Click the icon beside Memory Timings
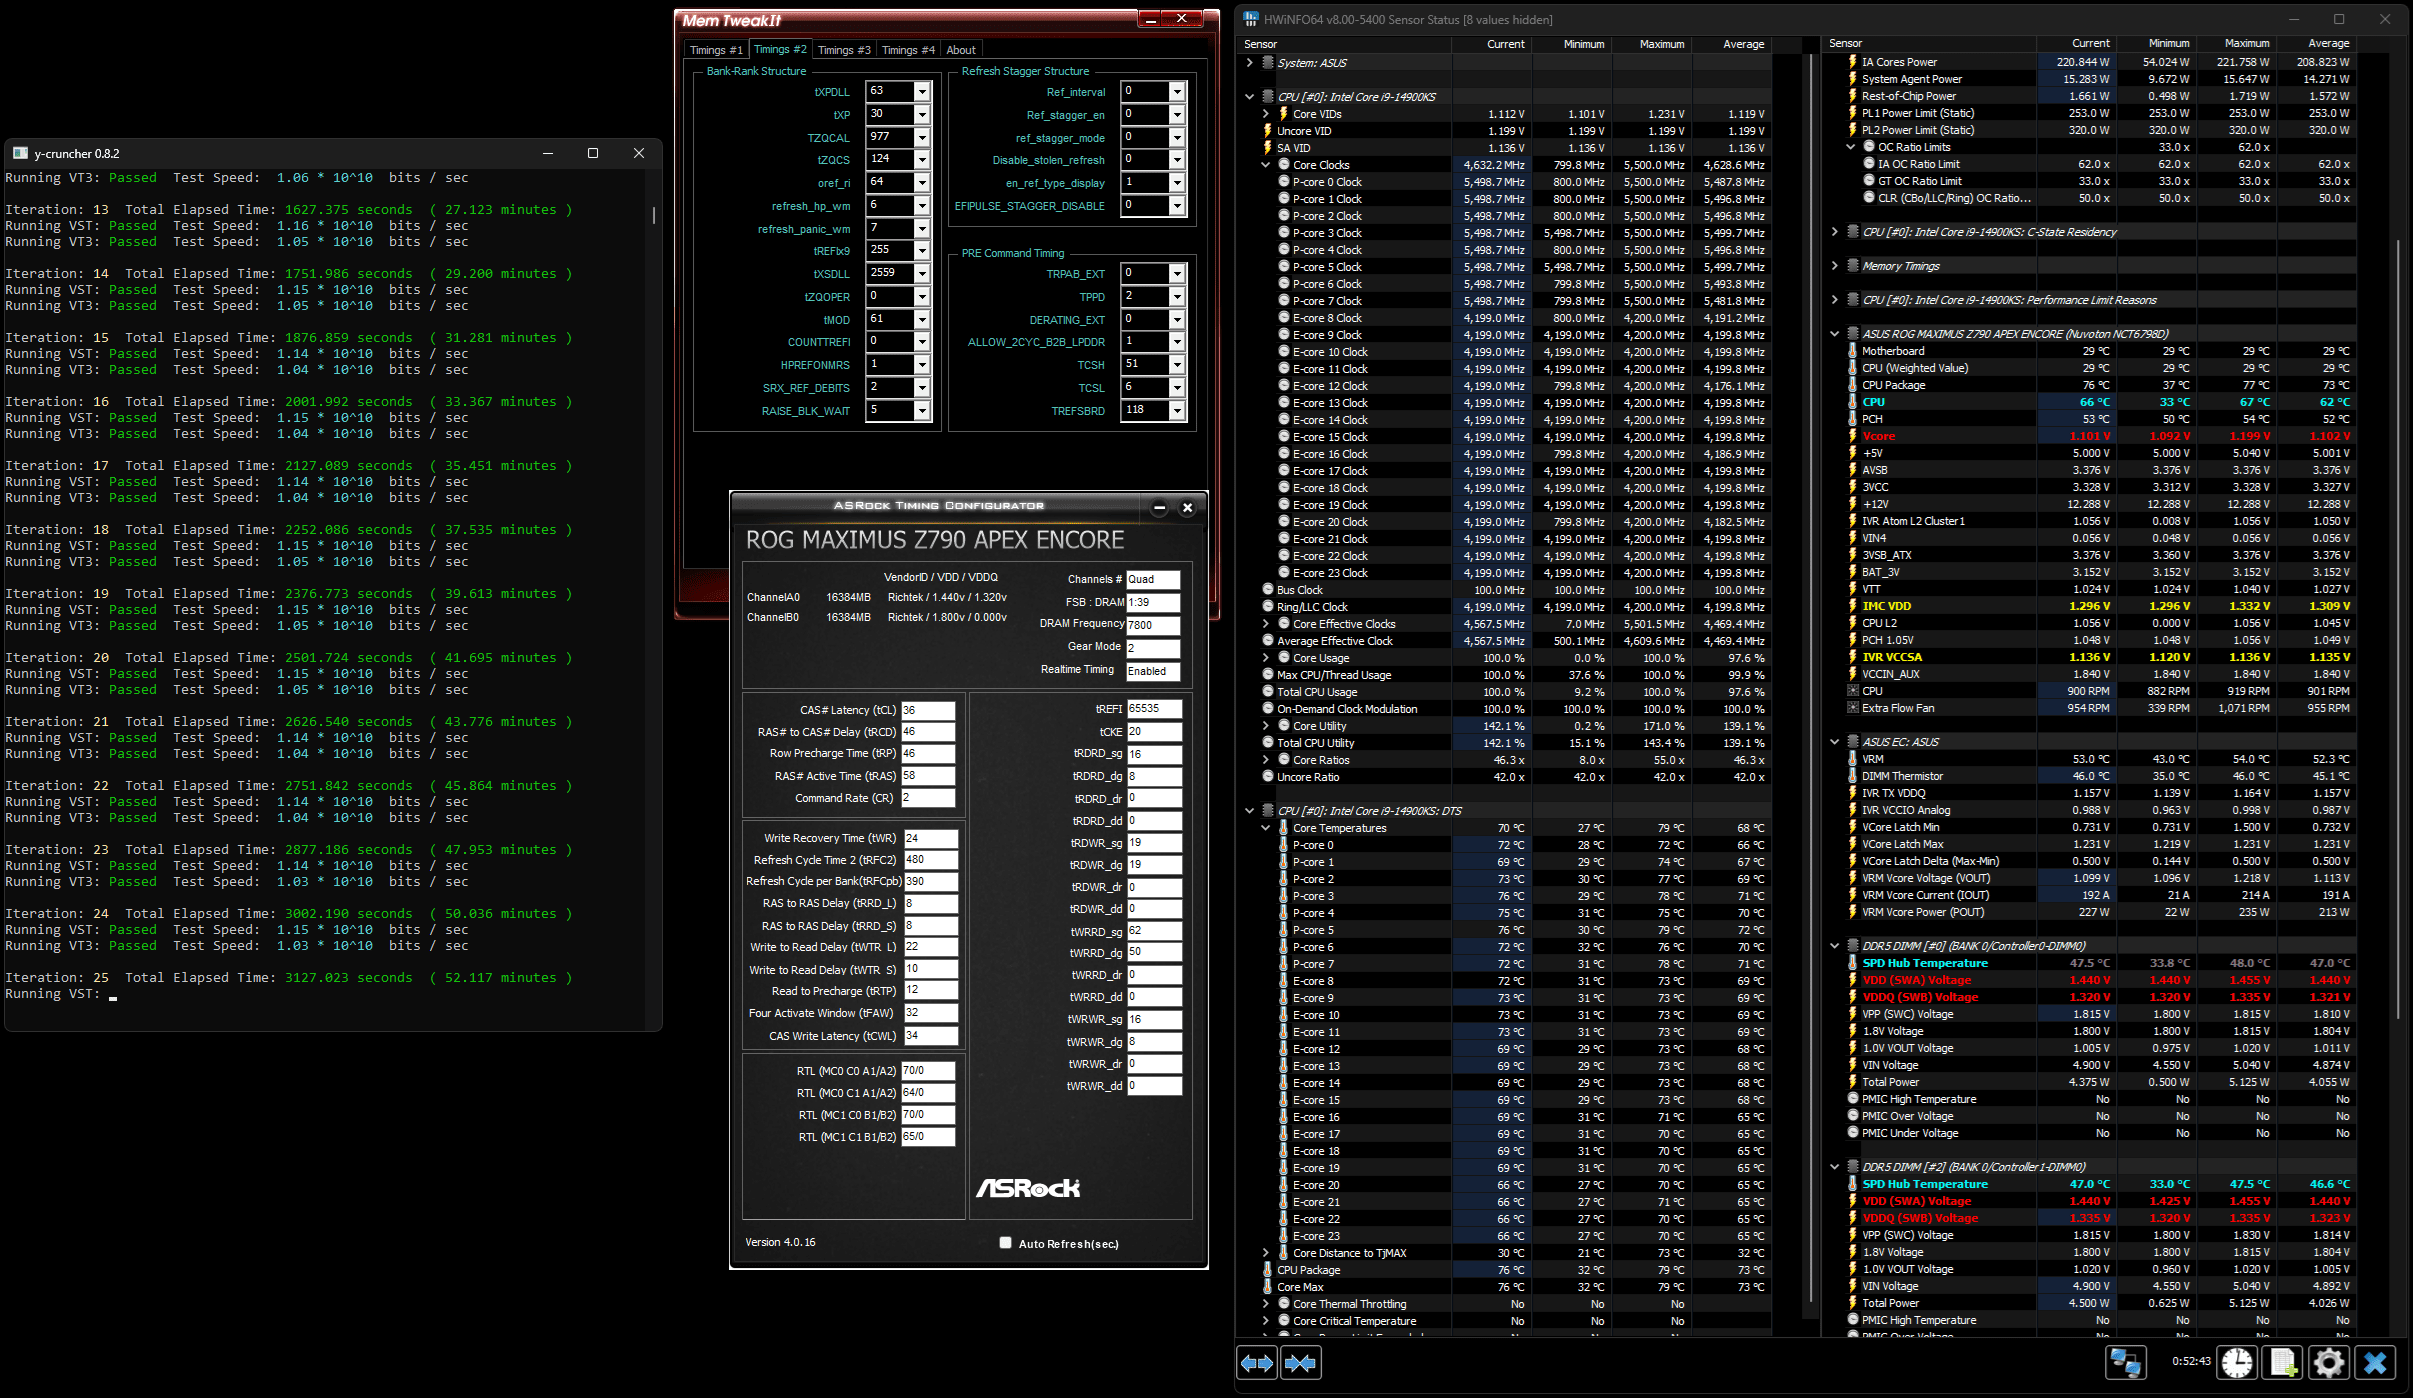The width and height of the screenshot is (2413, 1398). point(1852,266)
